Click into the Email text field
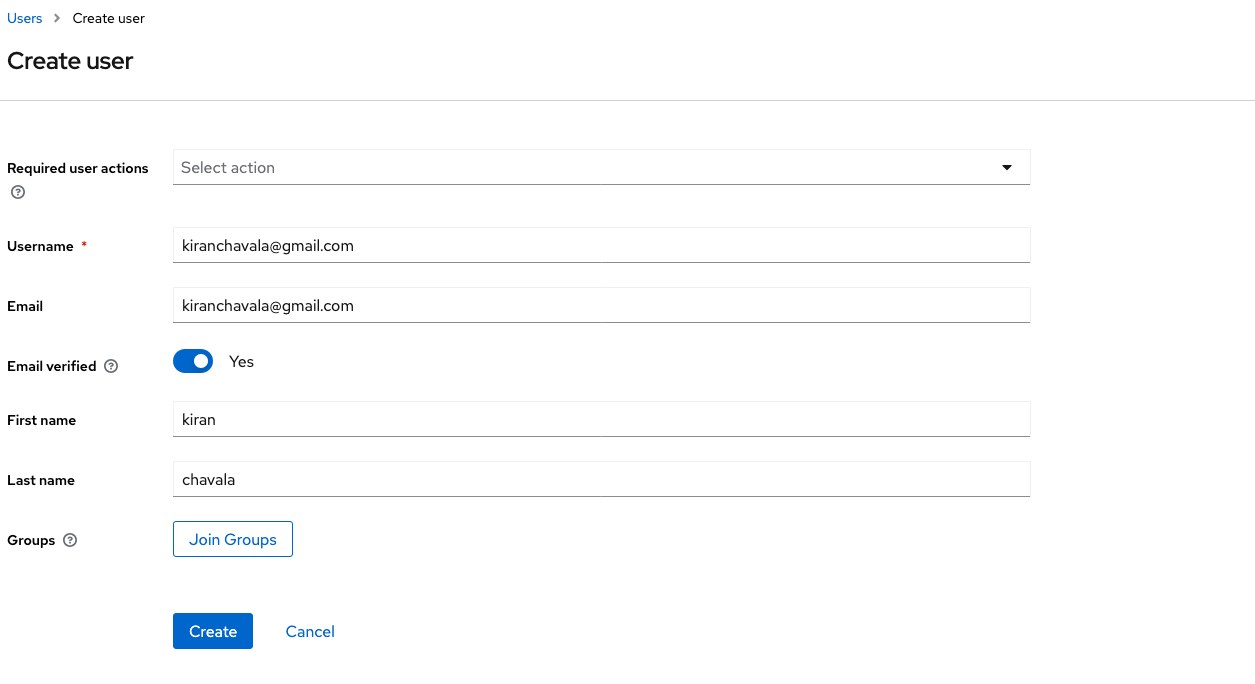1255x684 pixels. click(601, 306)
